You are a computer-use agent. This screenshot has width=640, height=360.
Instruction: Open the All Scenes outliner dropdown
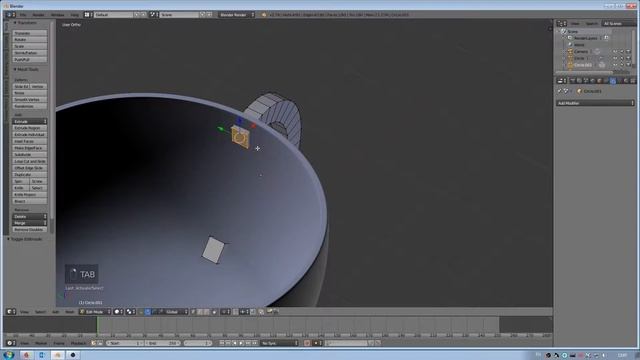point(618,24)
